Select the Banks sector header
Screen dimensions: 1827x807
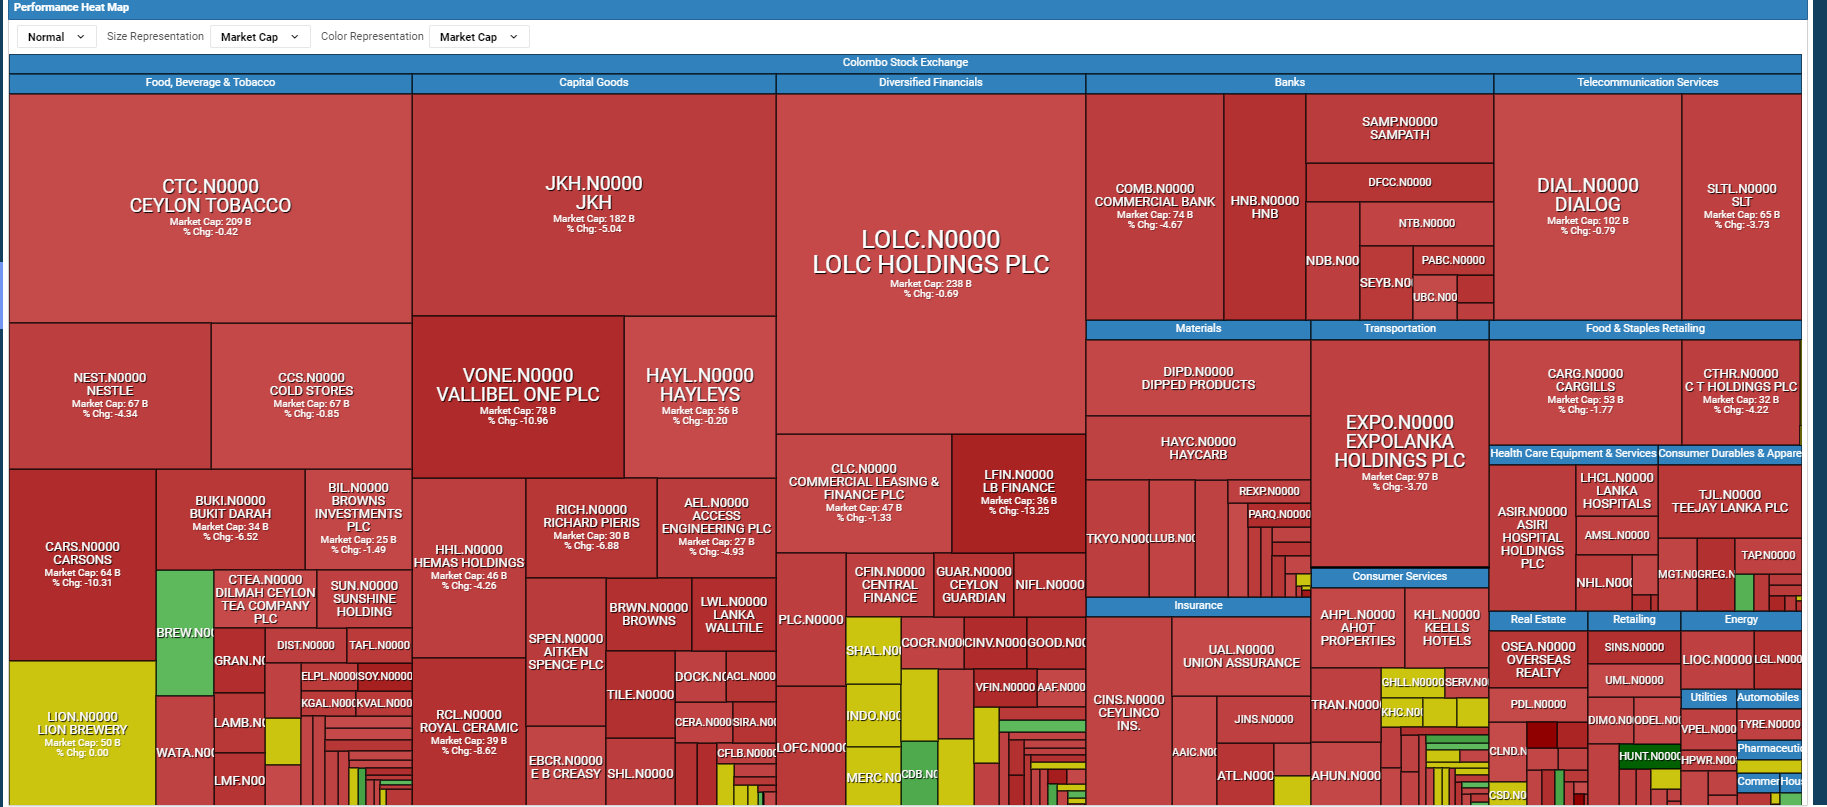(x=1290, y=83)
